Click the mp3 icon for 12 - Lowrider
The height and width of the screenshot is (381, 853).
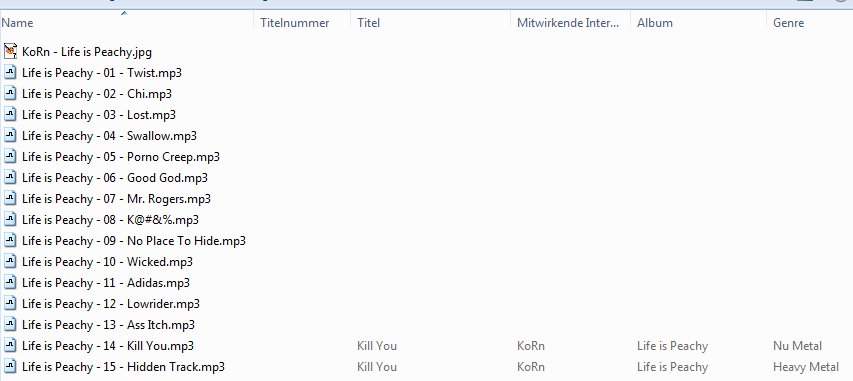[10, 303]
